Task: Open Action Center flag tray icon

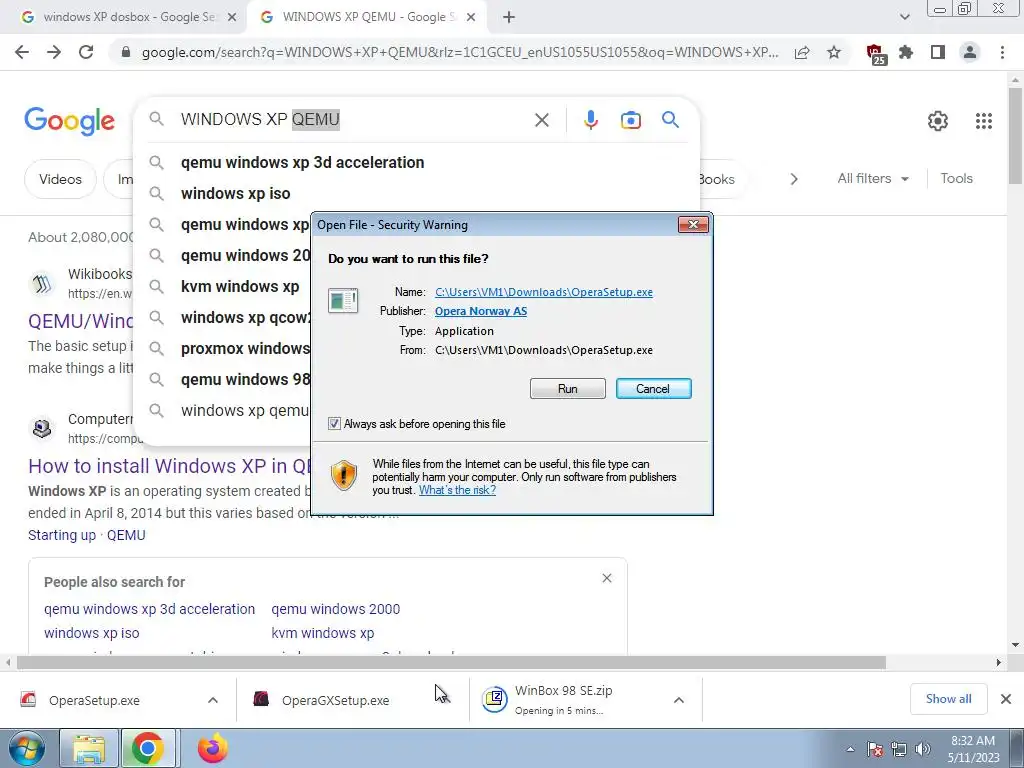Action: click(875, 749)
